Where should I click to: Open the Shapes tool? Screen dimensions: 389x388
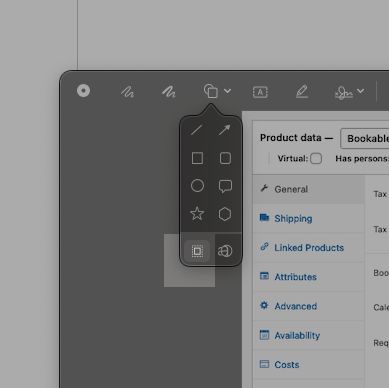211,91
